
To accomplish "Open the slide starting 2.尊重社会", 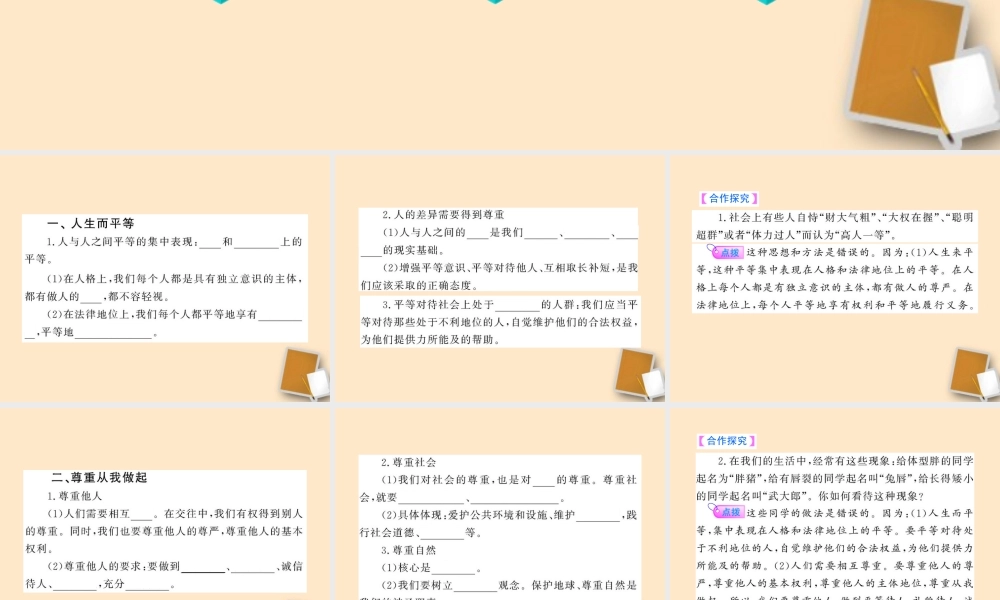I will (x=500, y=504).
